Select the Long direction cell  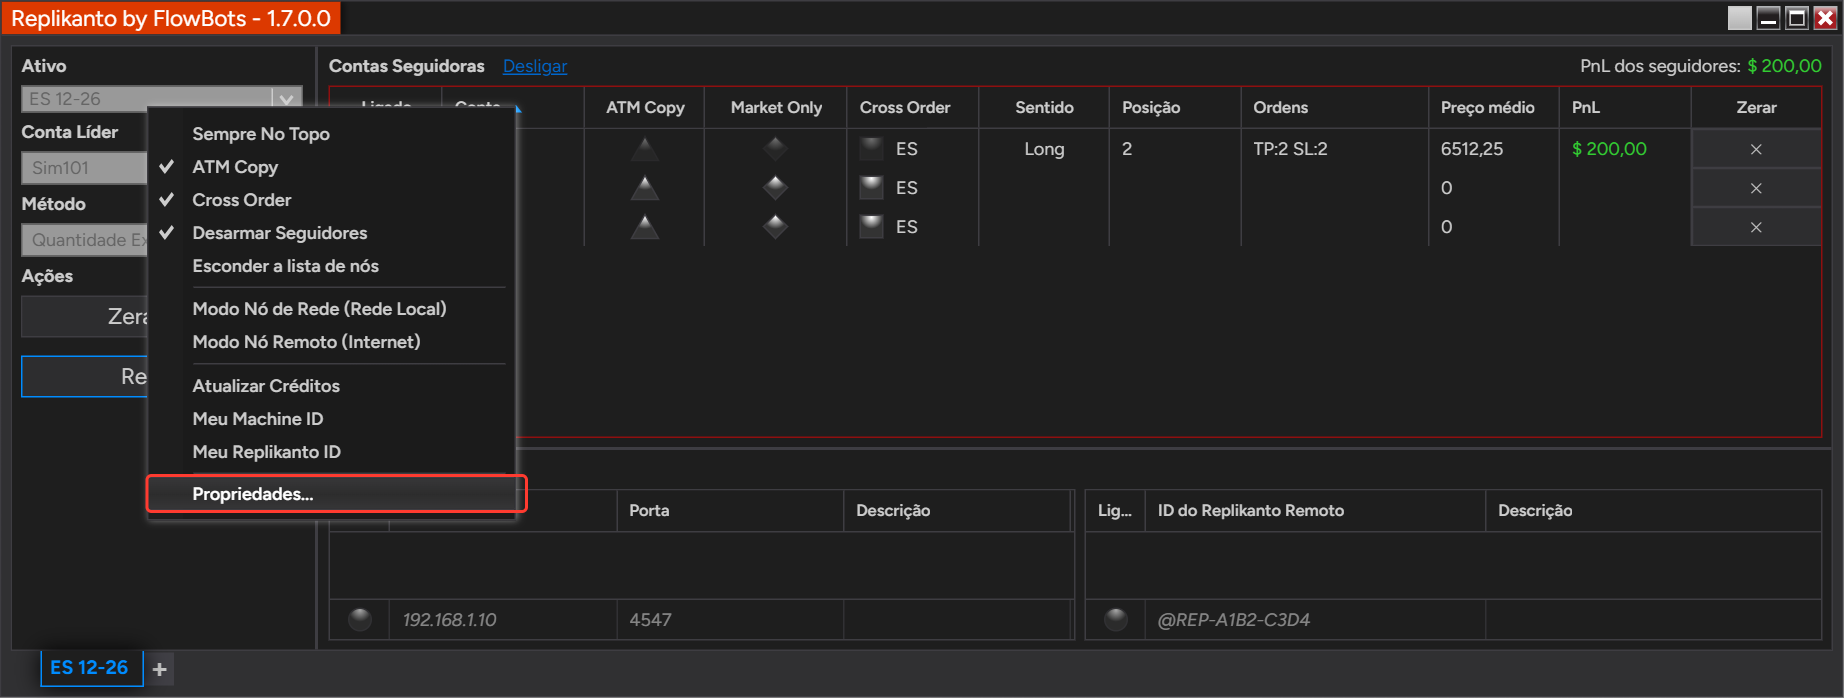coord(1044,149)
